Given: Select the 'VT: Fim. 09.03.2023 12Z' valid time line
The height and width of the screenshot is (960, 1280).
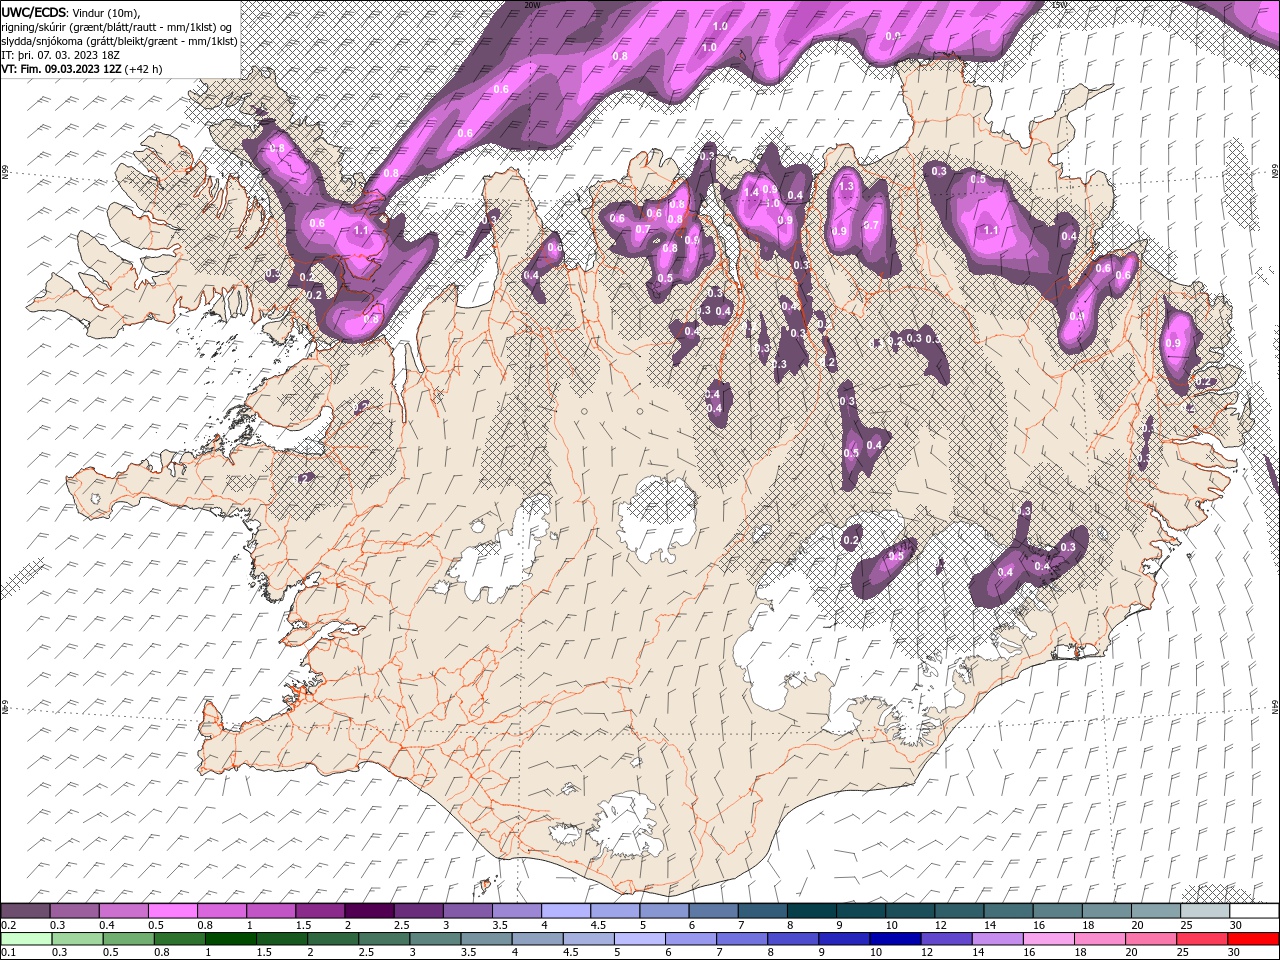Looking at the screenshot, I should tap(82, 69).
